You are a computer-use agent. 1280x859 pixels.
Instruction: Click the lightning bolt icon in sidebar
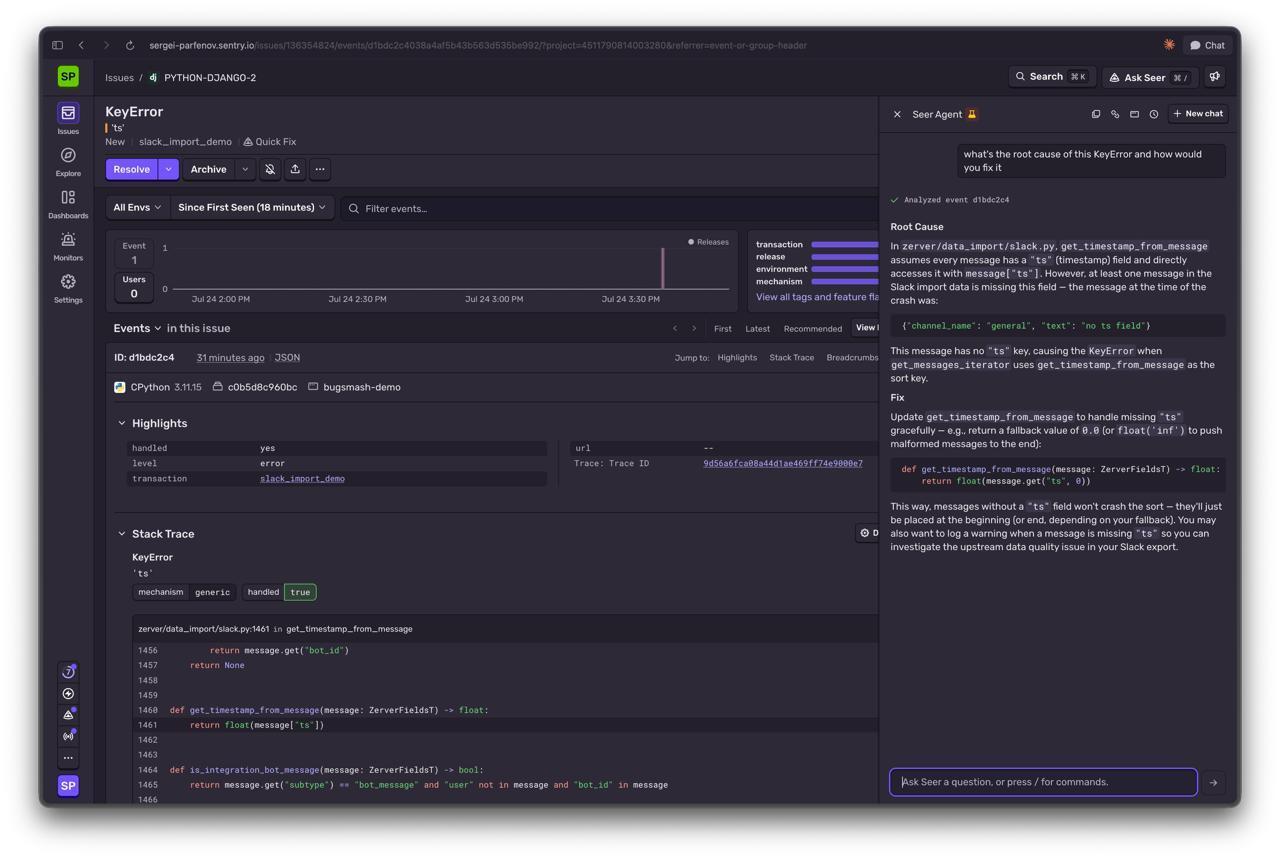pos(68,694)
